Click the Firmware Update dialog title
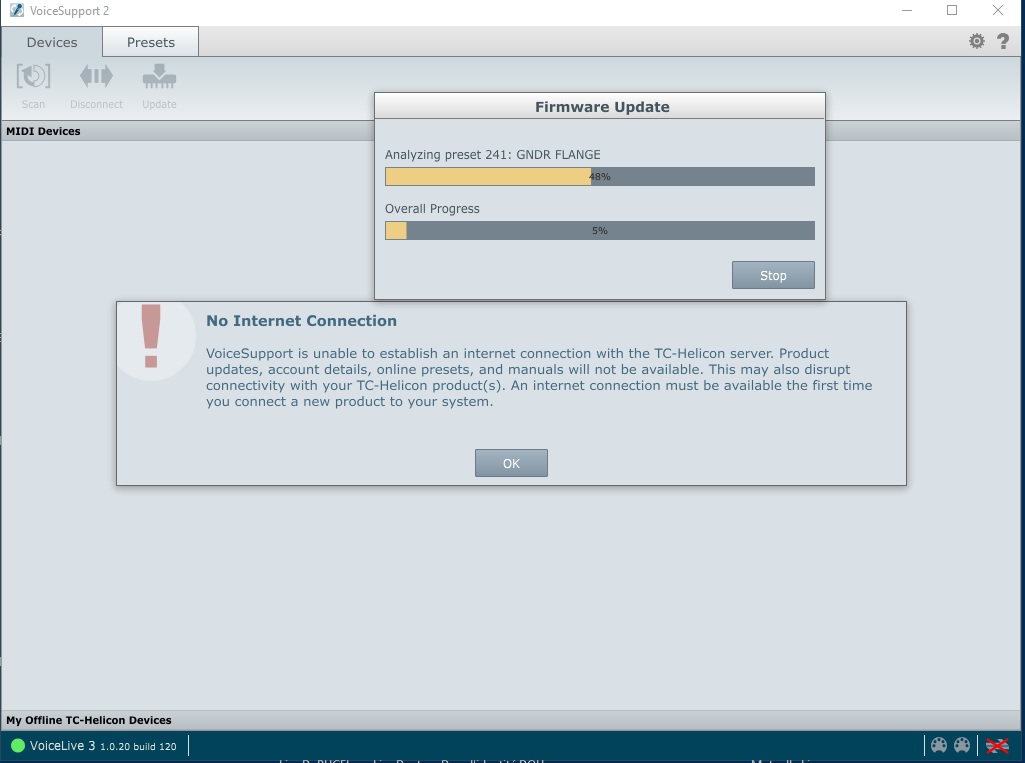The image size is (1025, 763). coord(602,107)
